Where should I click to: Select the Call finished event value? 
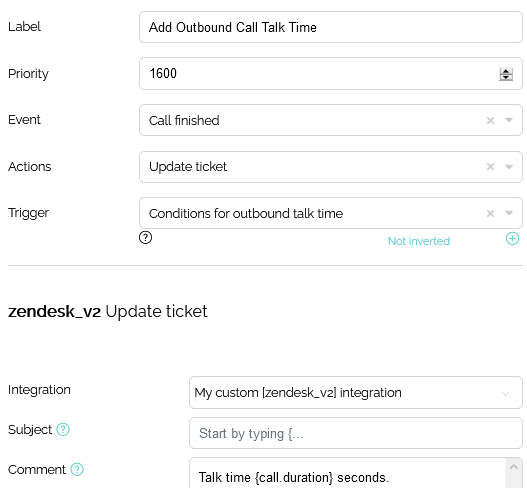[x=184, y=120]
